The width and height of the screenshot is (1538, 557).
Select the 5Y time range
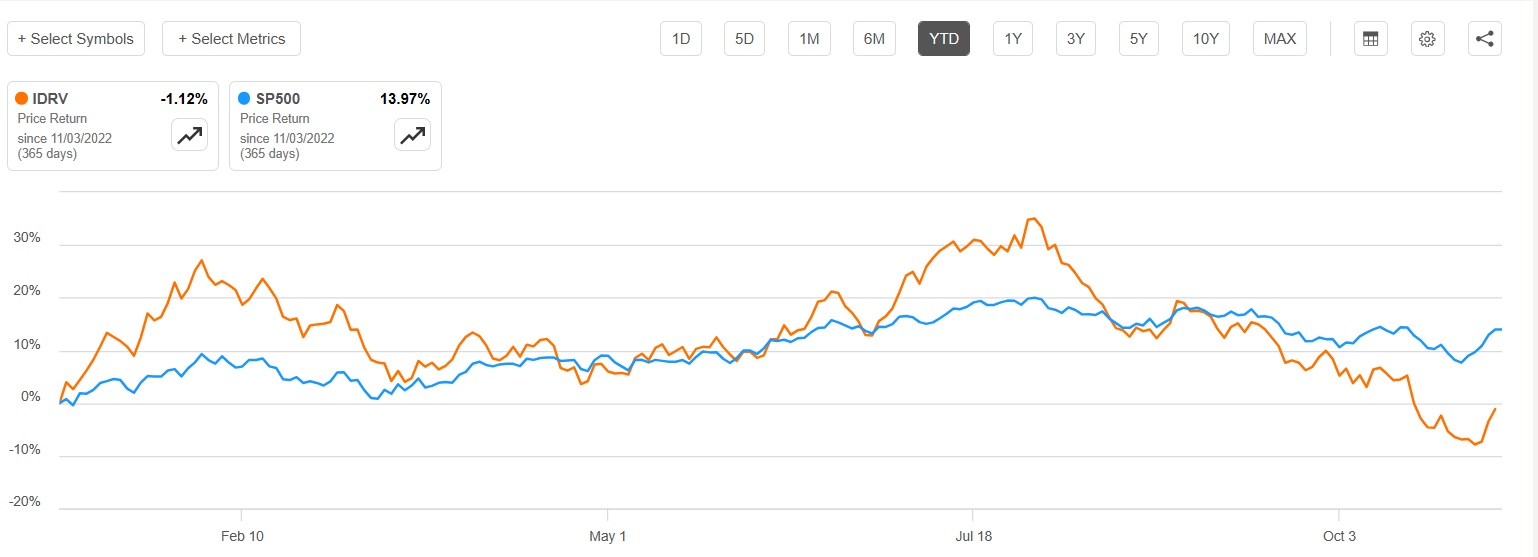(x=1139, y=39)
